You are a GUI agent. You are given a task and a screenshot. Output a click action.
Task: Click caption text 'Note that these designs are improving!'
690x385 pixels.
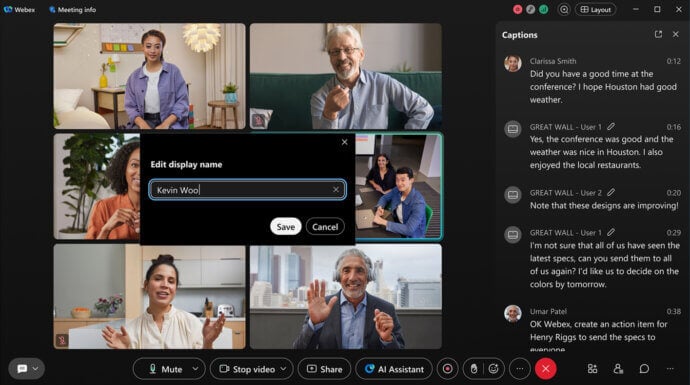(604, 205)
